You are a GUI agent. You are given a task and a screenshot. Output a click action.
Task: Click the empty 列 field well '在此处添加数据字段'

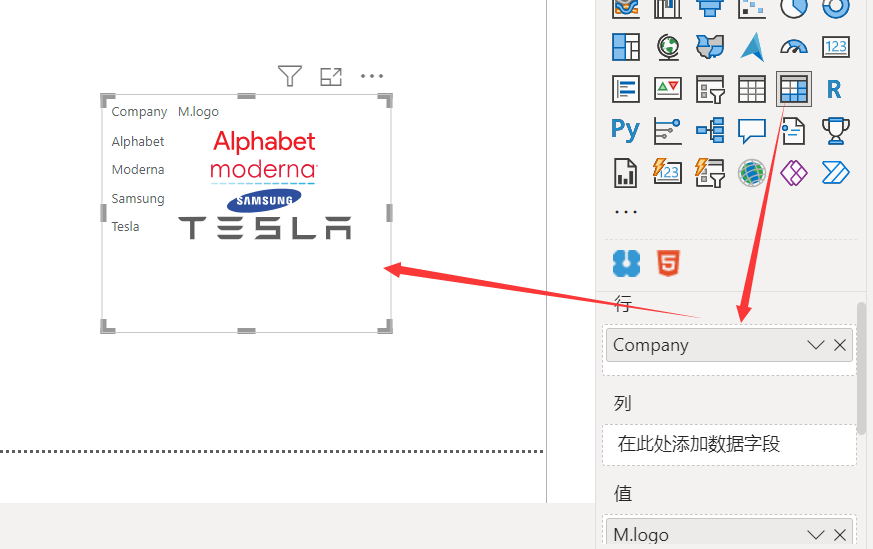tap(729, 444)
